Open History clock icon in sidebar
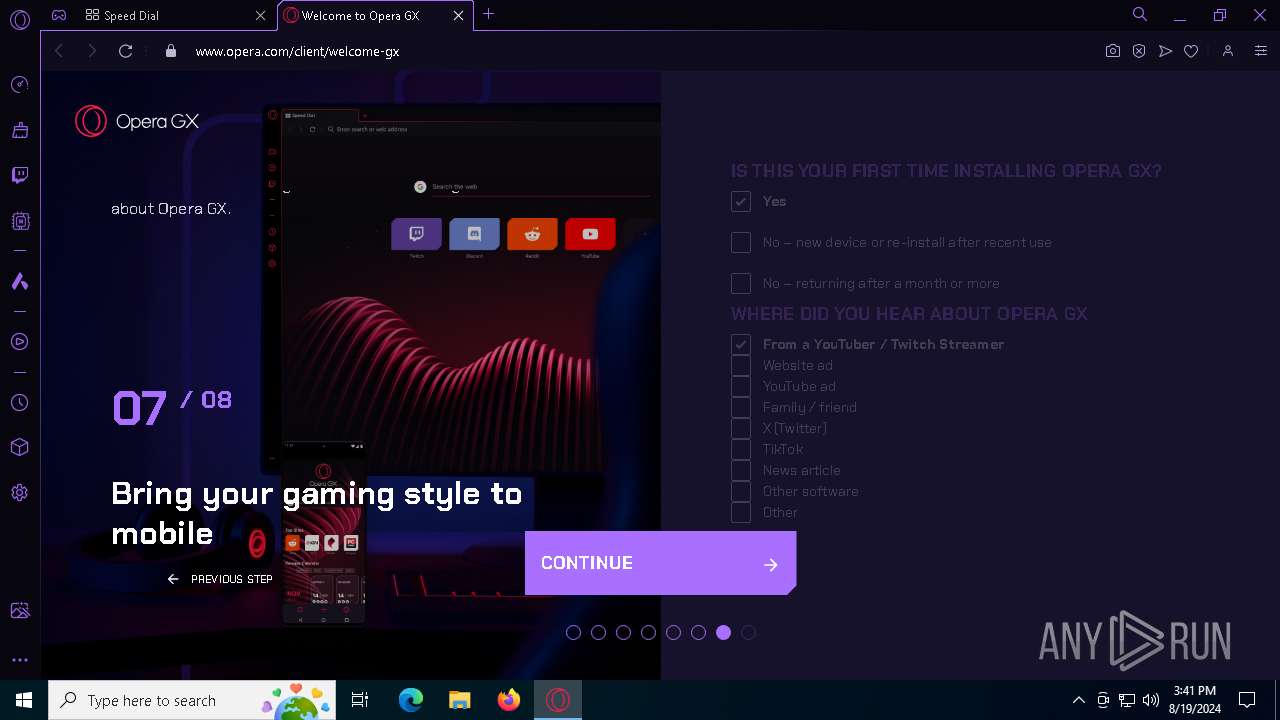The height and width of the screenshot is (720, 1280). (19, 403)
